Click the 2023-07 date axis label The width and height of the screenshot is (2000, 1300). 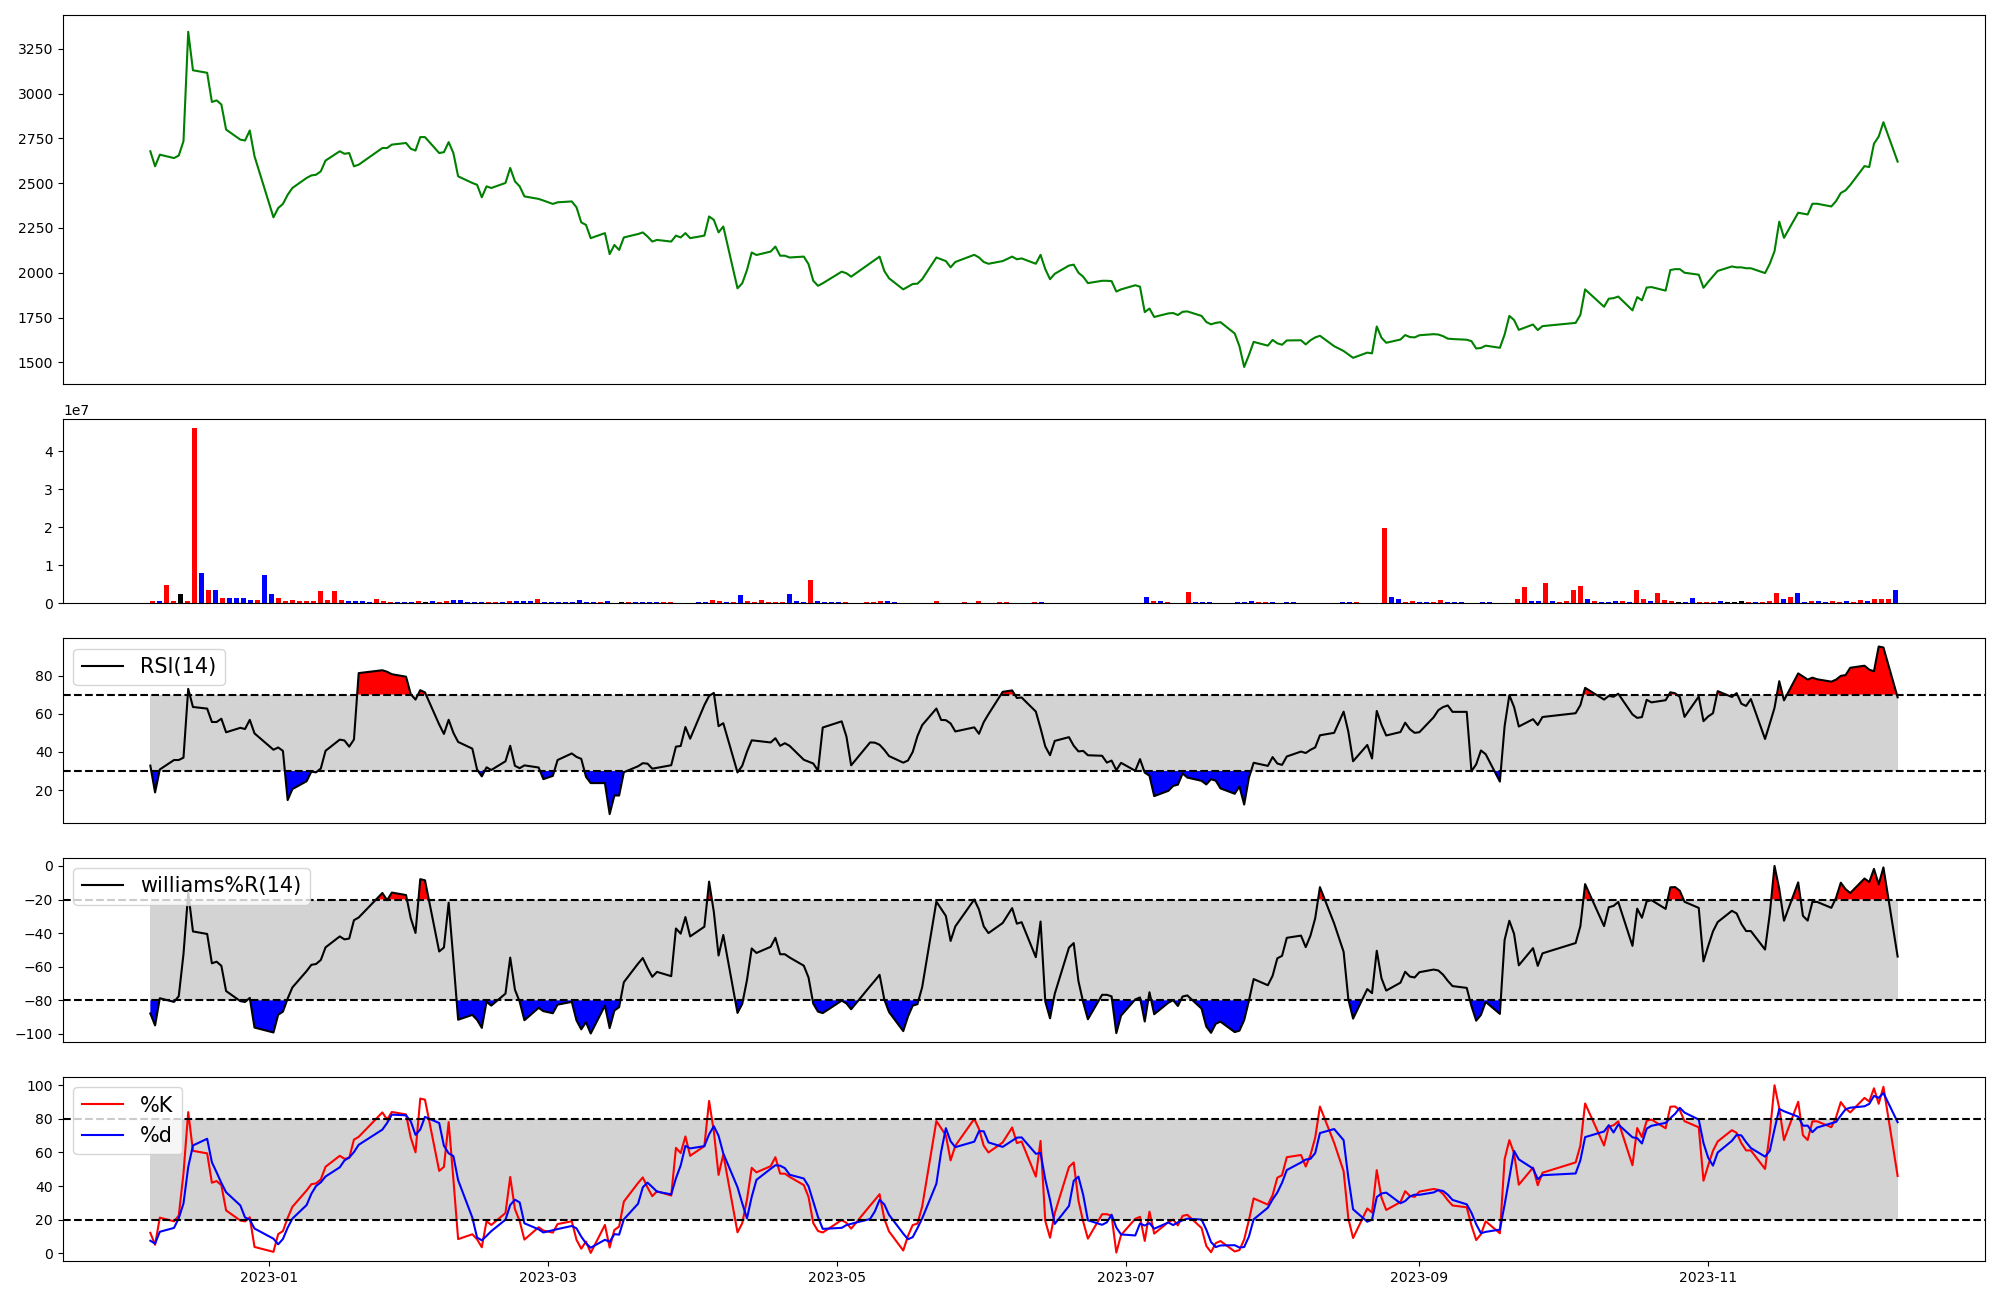coord(1126,1277)
